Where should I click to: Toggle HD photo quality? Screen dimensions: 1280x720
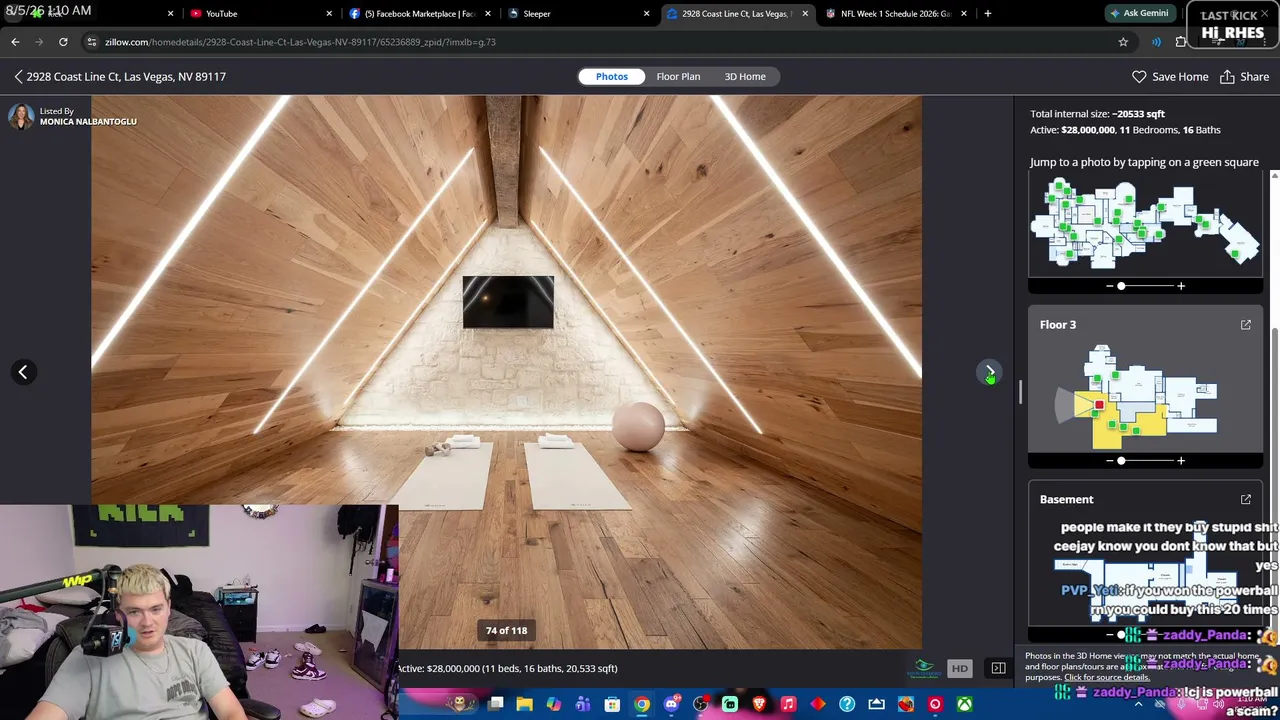coord(959,668)
